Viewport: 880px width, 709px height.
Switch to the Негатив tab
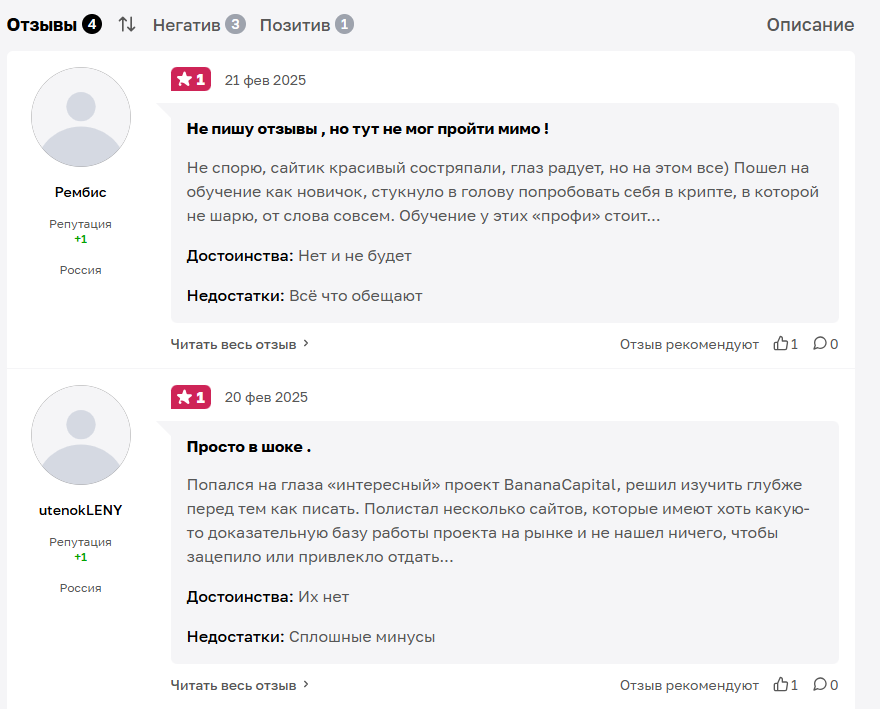point(199,25)
